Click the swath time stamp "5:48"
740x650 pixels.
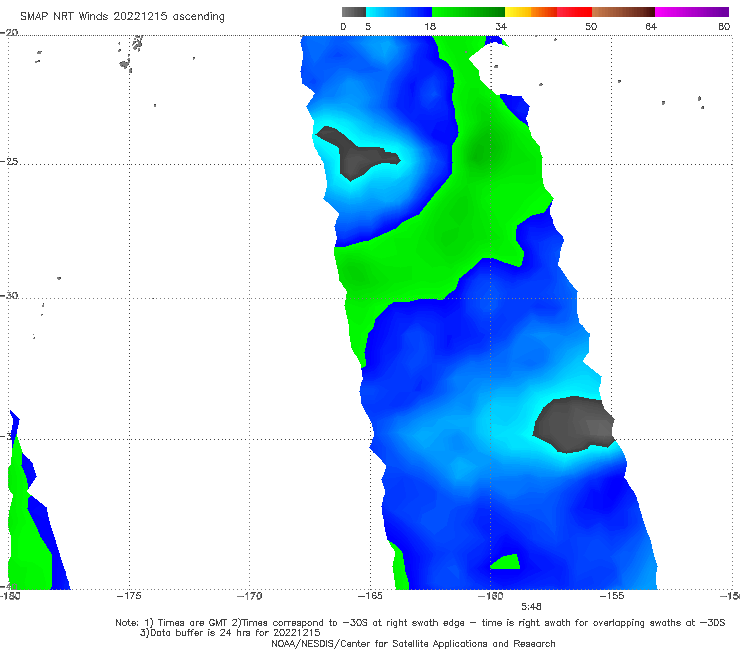point(531,607)
